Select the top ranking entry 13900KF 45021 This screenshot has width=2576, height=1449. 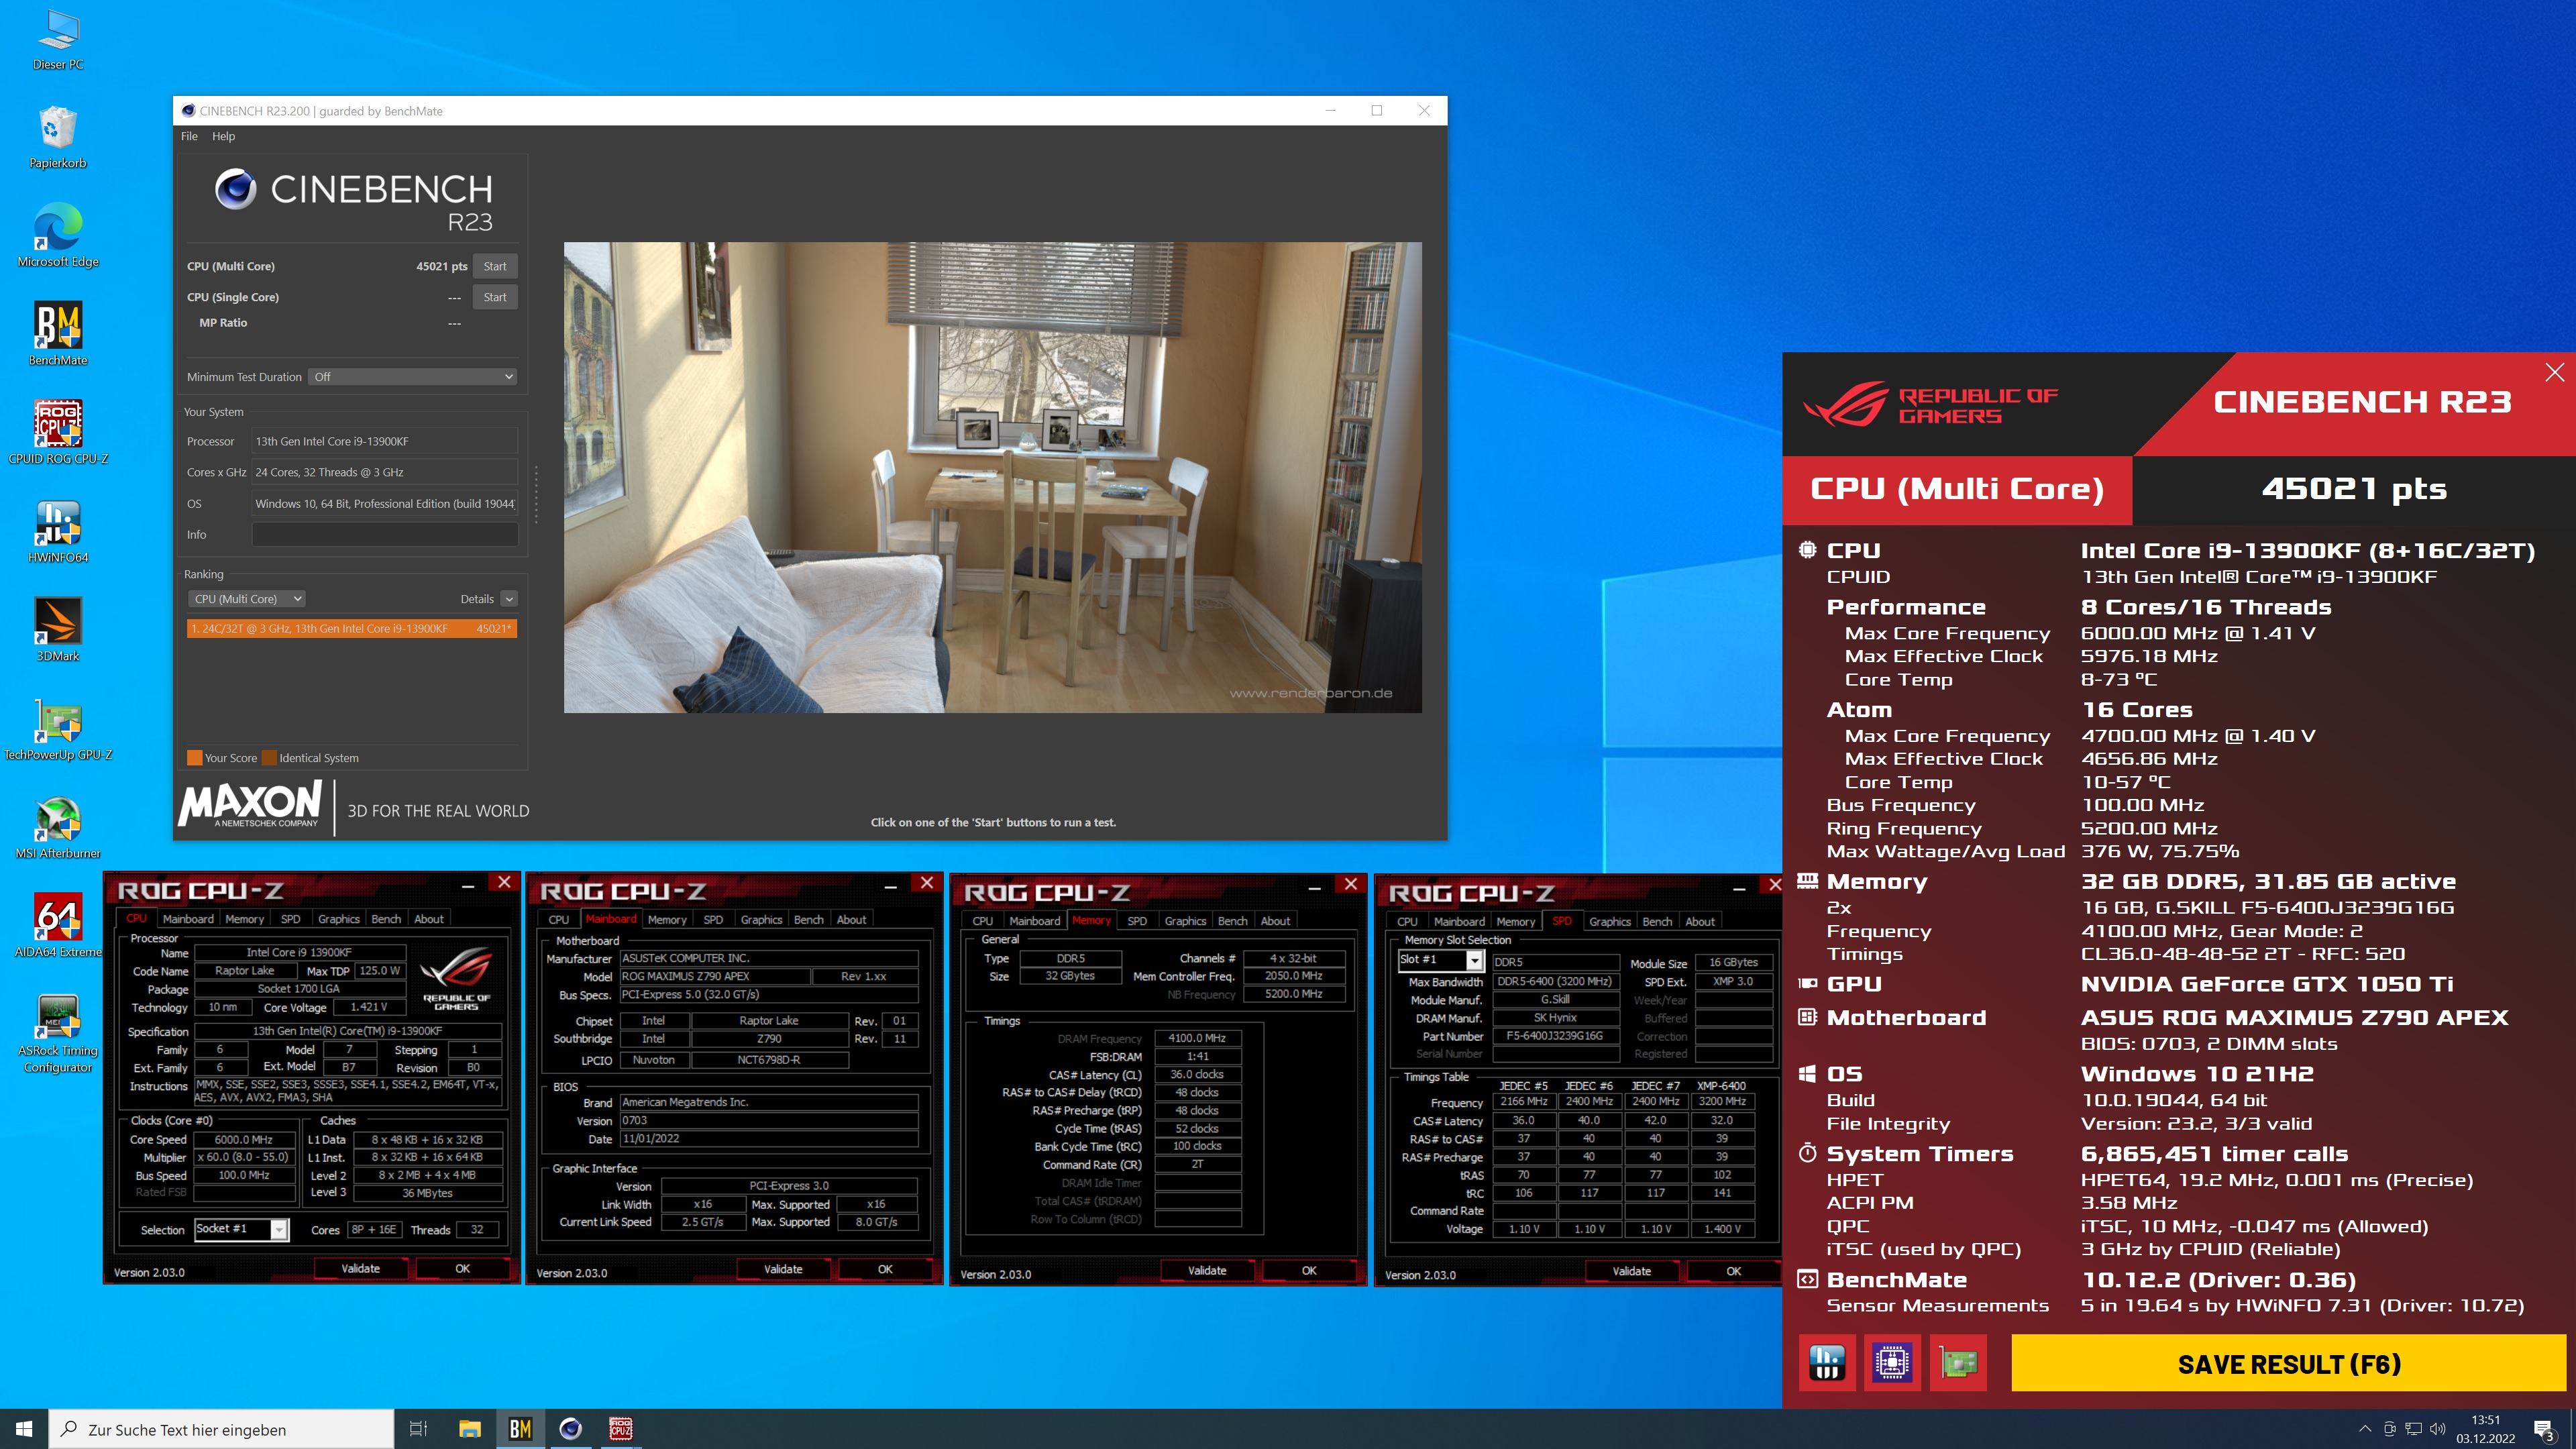click(x=351, y=629)
